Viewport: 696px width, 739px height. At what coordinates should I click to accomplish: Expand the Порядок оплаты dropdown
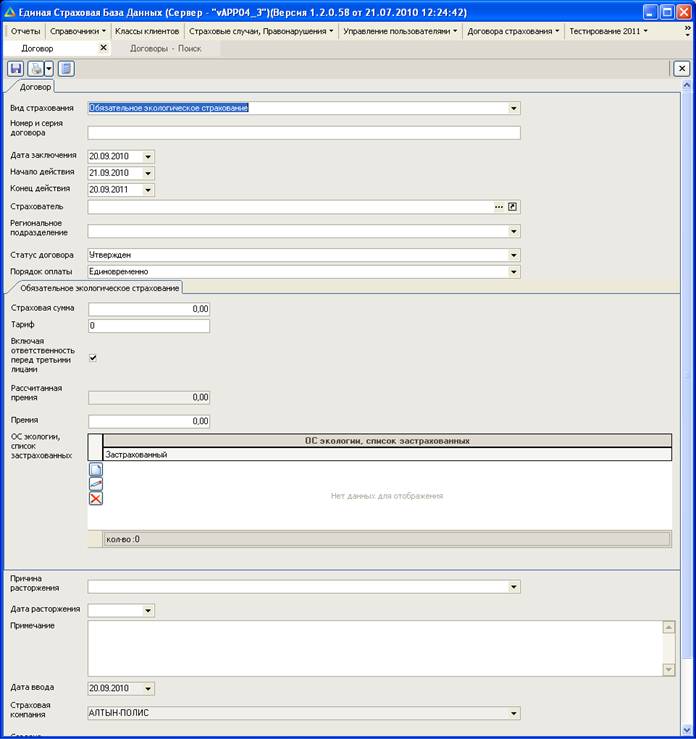pyautogui.click(x=514, y=271)
